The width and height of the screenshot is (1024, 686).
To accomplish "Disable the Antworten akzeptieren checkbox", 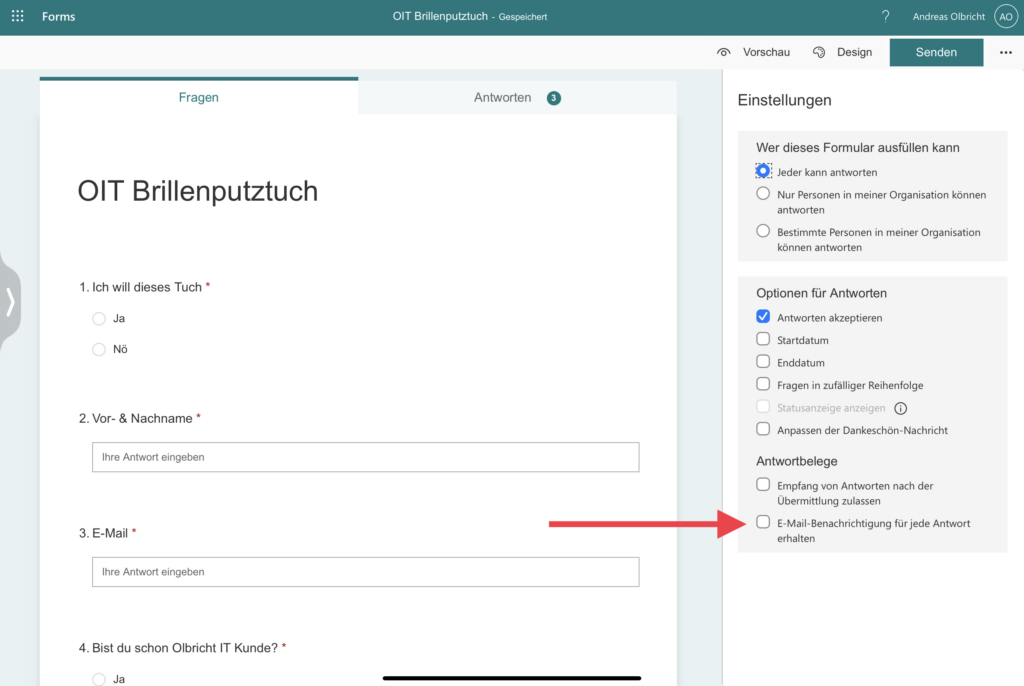I will tap(763, 316).
